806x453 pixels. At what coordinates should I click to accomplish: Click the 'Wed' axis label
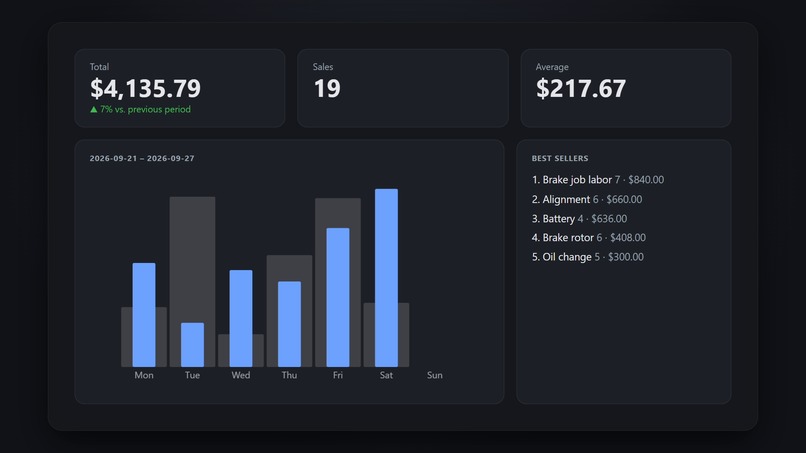(241, 375)
